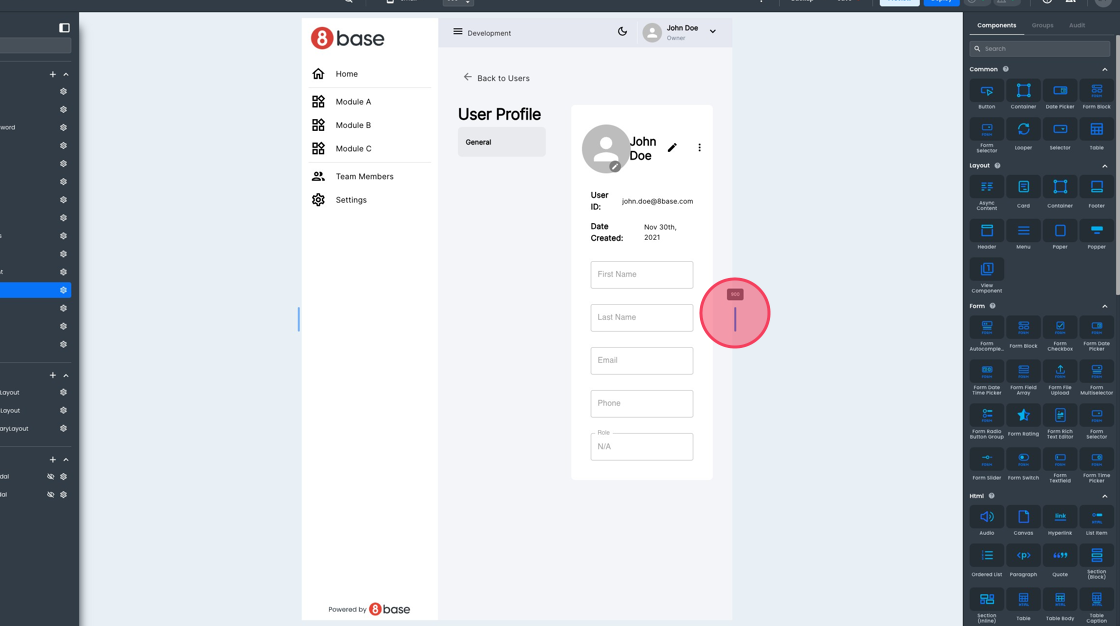Click the Back to Users link
Screen dimensions: 1120x626
click(496, 78)
